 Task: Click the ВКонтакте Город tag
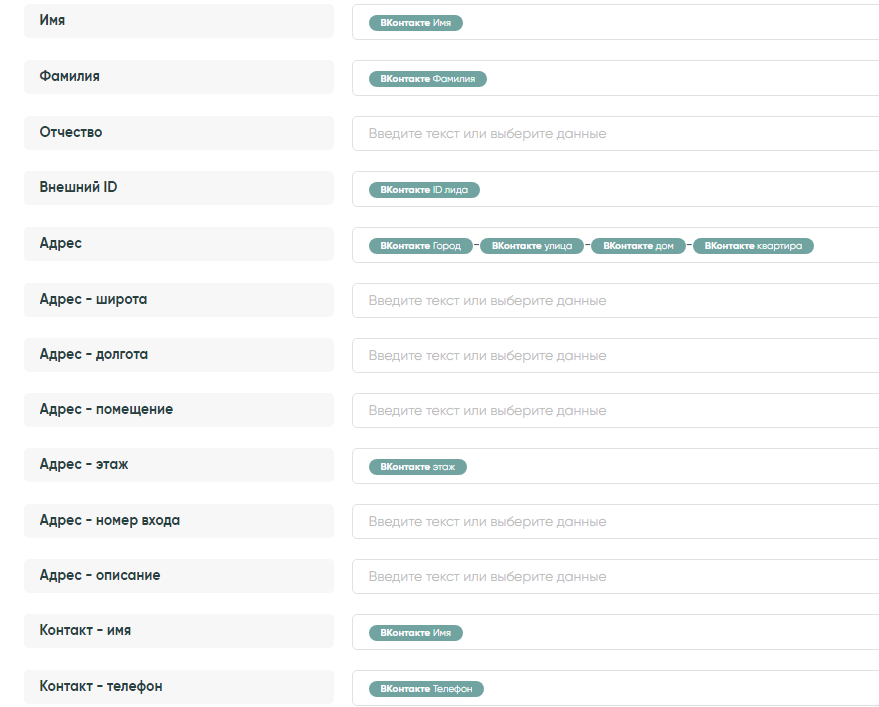pos(420,245)
